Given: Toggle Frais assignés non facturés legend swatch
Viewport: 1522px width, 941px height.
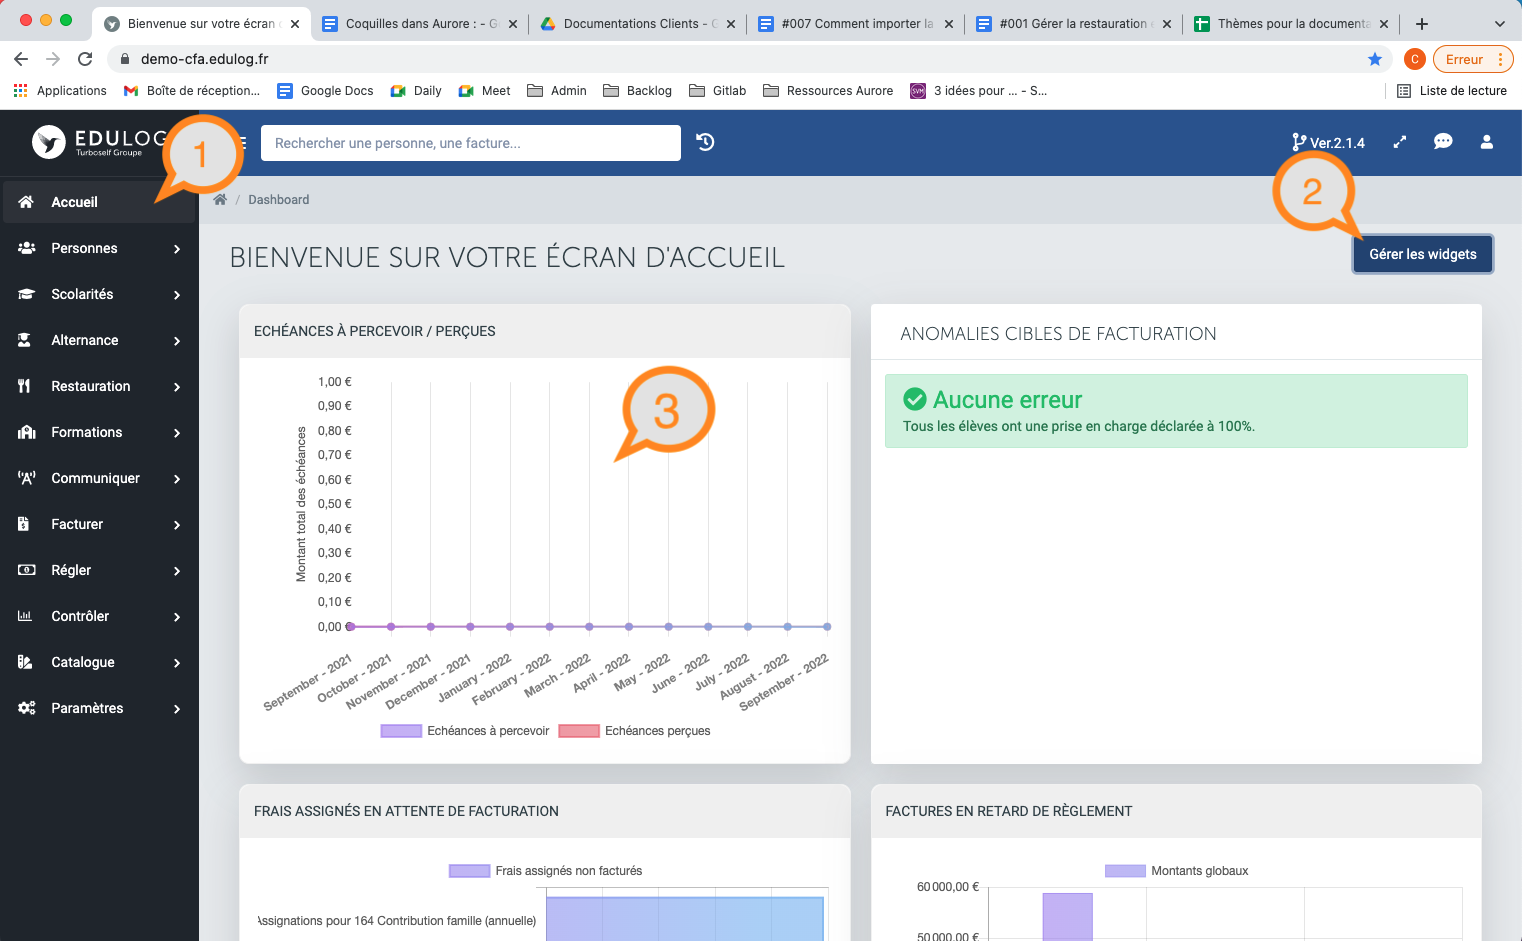Looking at the screenshot, I should 469,871.
